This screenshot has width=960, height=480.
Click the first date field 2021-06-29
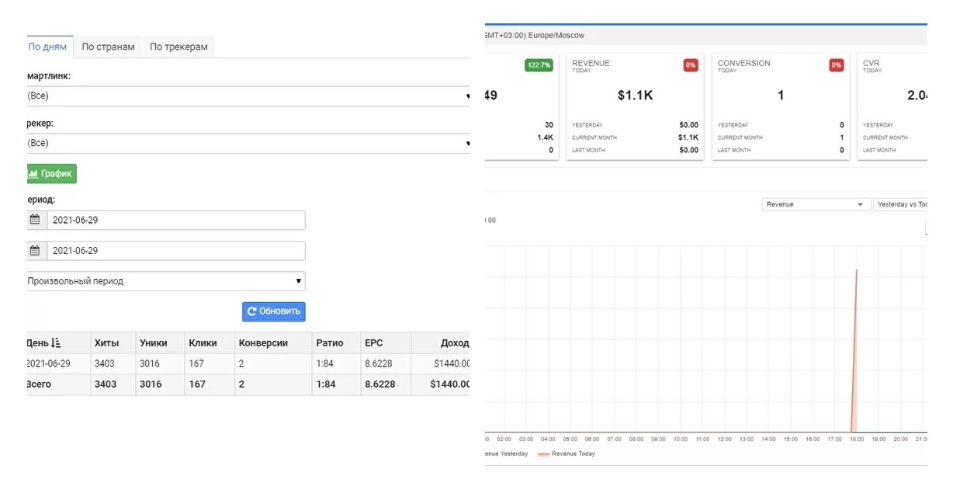click(175, 220)
